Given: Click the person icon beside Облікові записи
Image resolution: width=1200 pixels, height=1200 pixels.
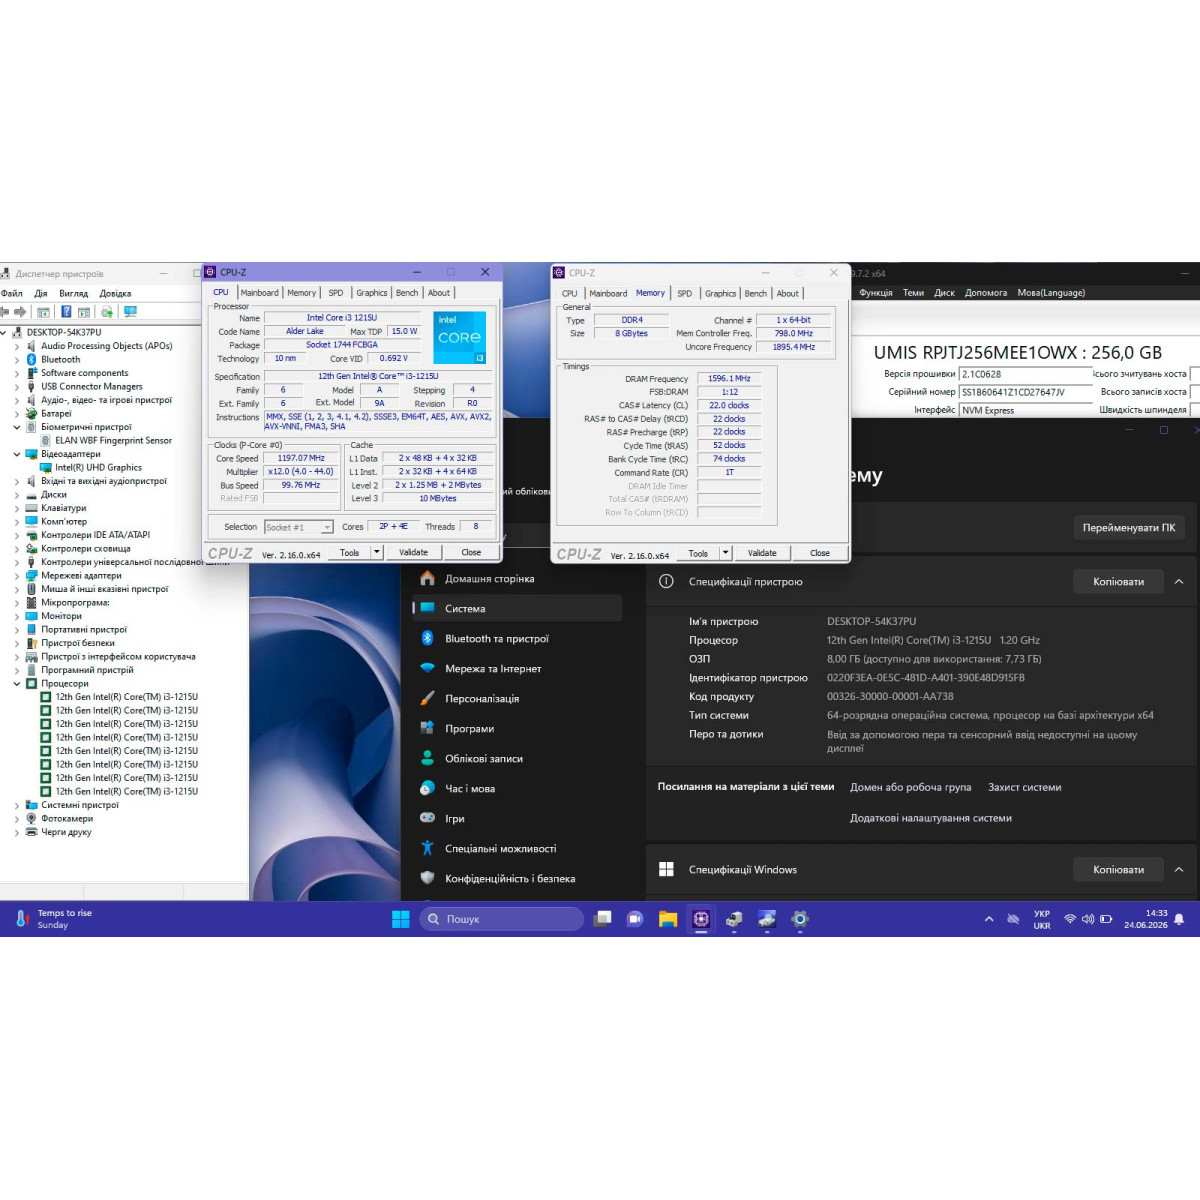Looking at the screenshot, I should tap(427, 758).
